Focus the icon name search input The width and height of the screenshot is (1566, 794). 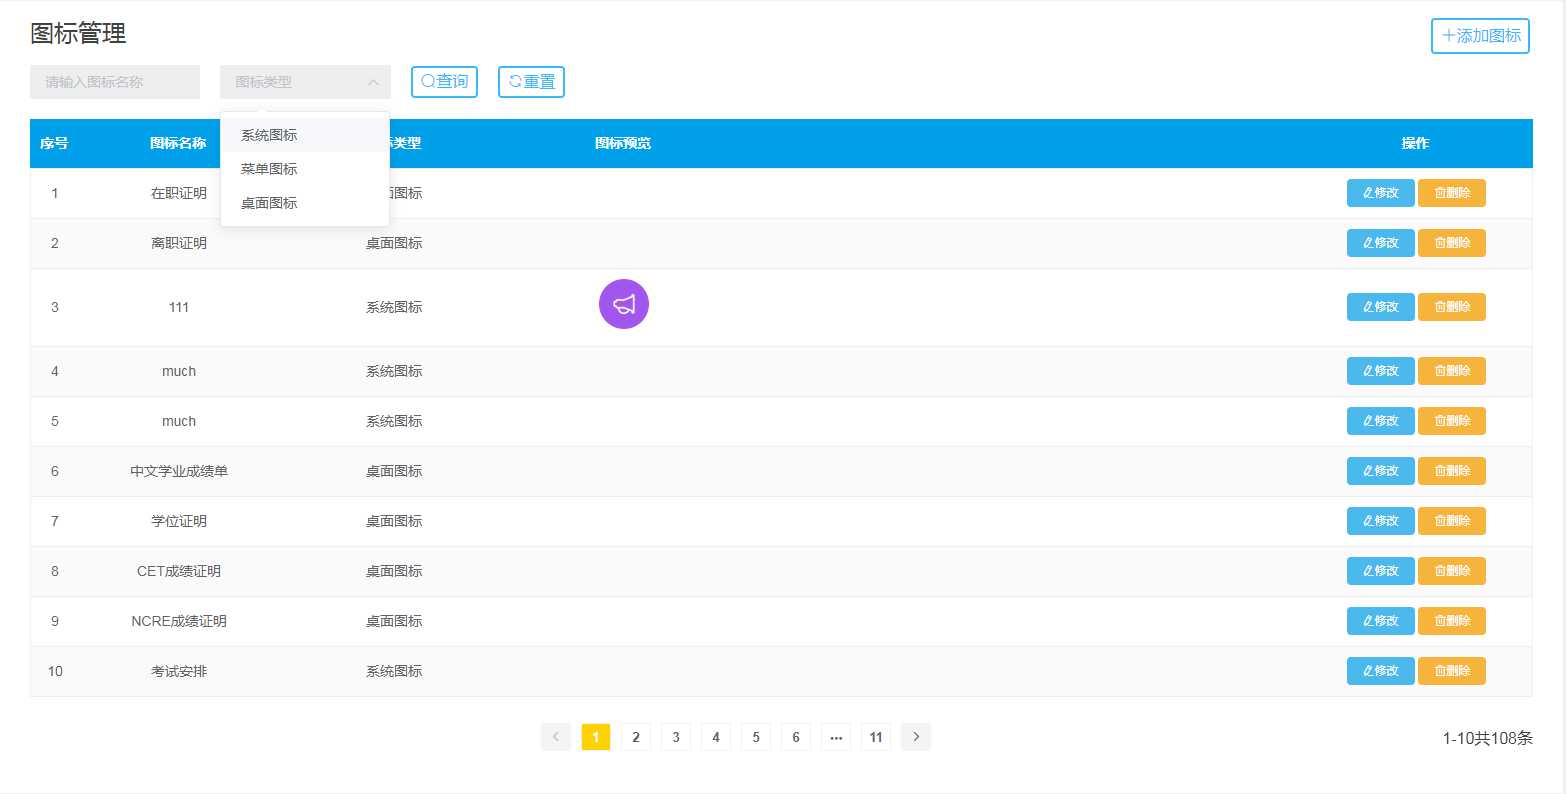pos(115,82)
